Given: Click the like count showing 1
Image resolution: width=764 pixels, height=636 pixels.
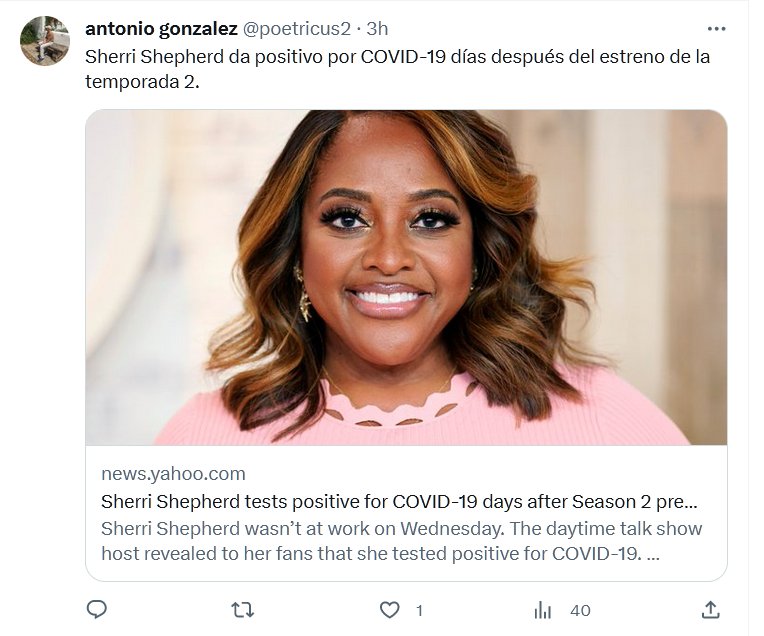Looking at the screenshot, I should point(419,610).
